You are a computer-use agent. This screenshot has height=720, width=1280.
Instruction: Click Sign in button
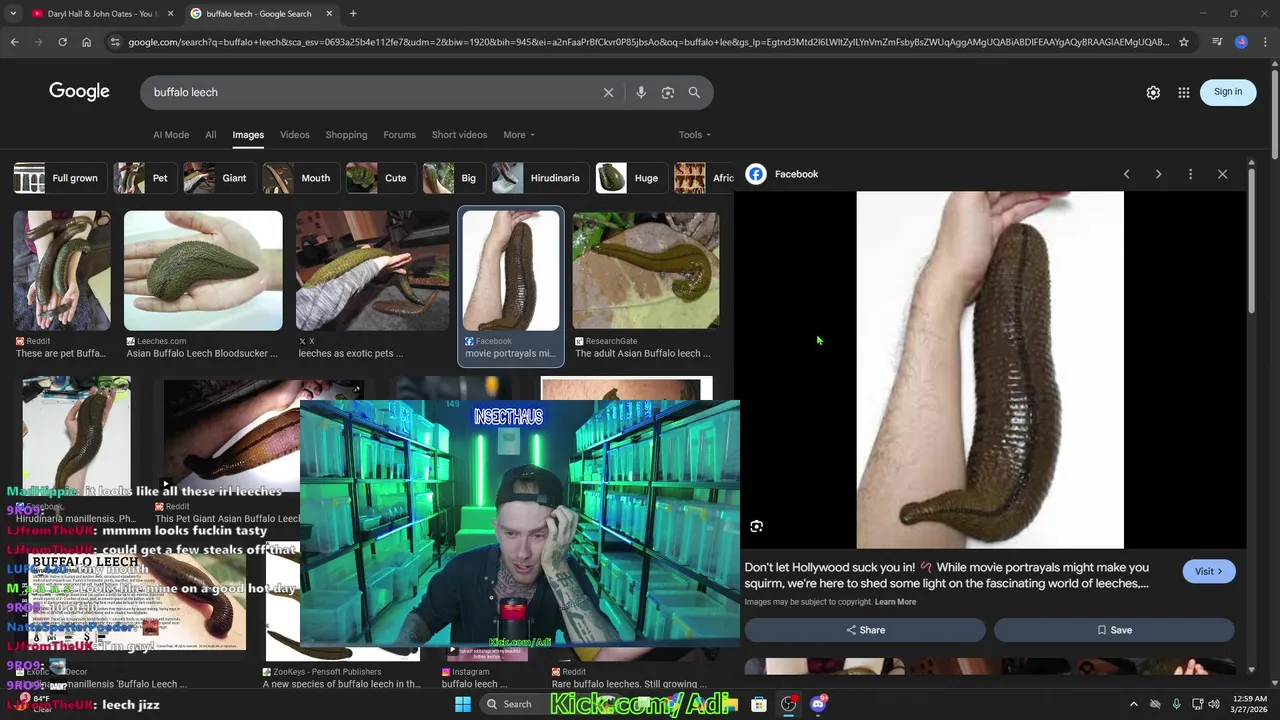point(1228,92)
